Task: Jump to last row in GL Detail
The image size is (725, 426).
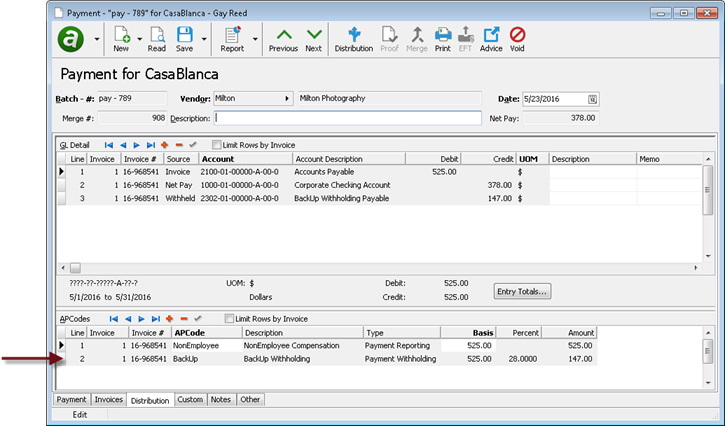Action: [x=151, y=145]
